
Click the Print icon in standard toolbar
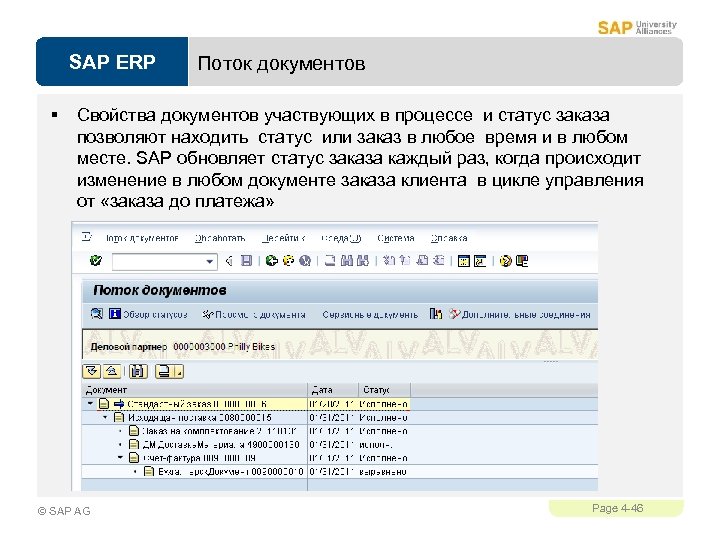click(330, 261)
